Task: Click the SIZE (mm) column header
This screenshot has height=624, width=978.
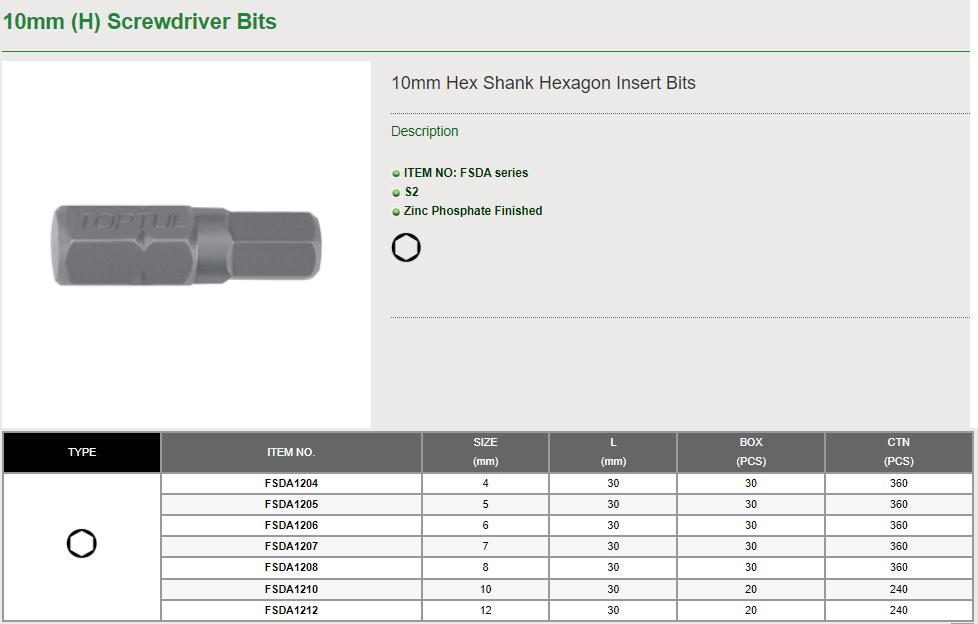Action: click(x=485, y=452)
